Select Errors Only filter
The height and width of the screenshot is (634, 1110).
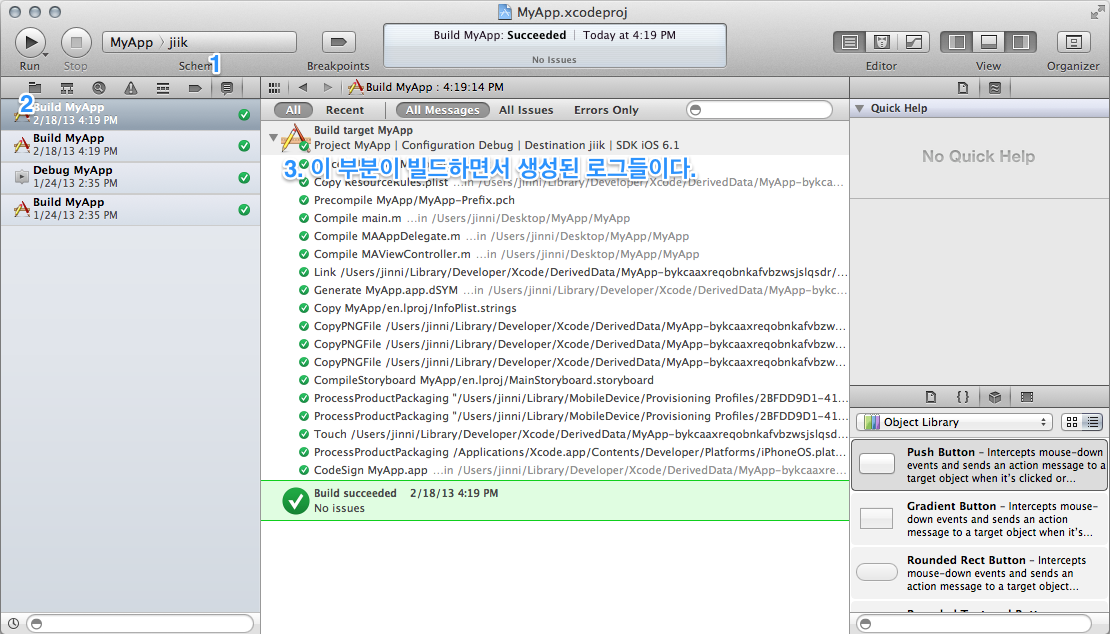coord(606,110)
